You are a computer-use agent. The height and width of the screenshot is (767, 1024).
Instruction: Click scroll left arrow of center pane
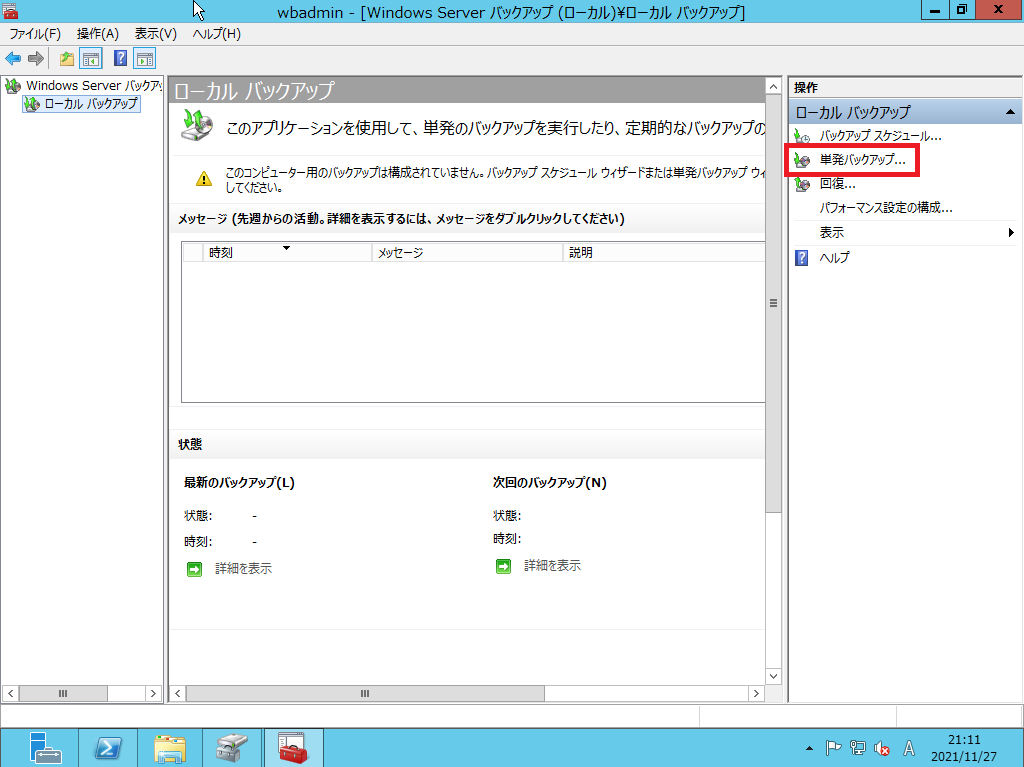[178, 693]
